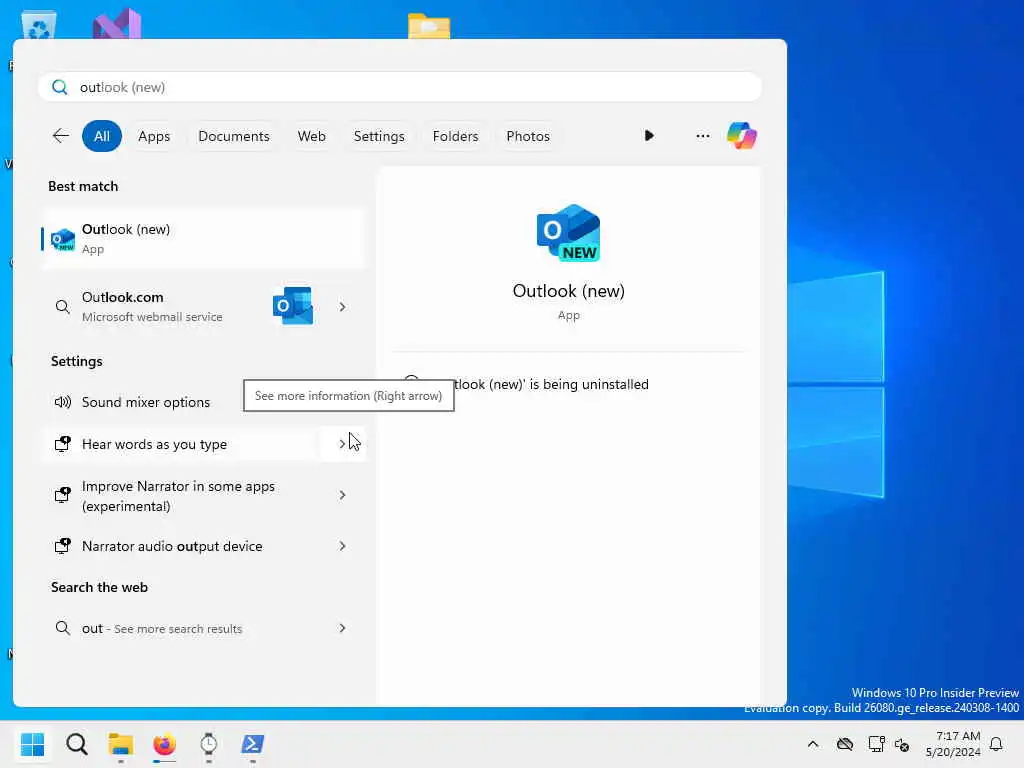1024x768 pixels.
Task: Expand the Outlook.com result chevron
Action: [x=342, y=306]
